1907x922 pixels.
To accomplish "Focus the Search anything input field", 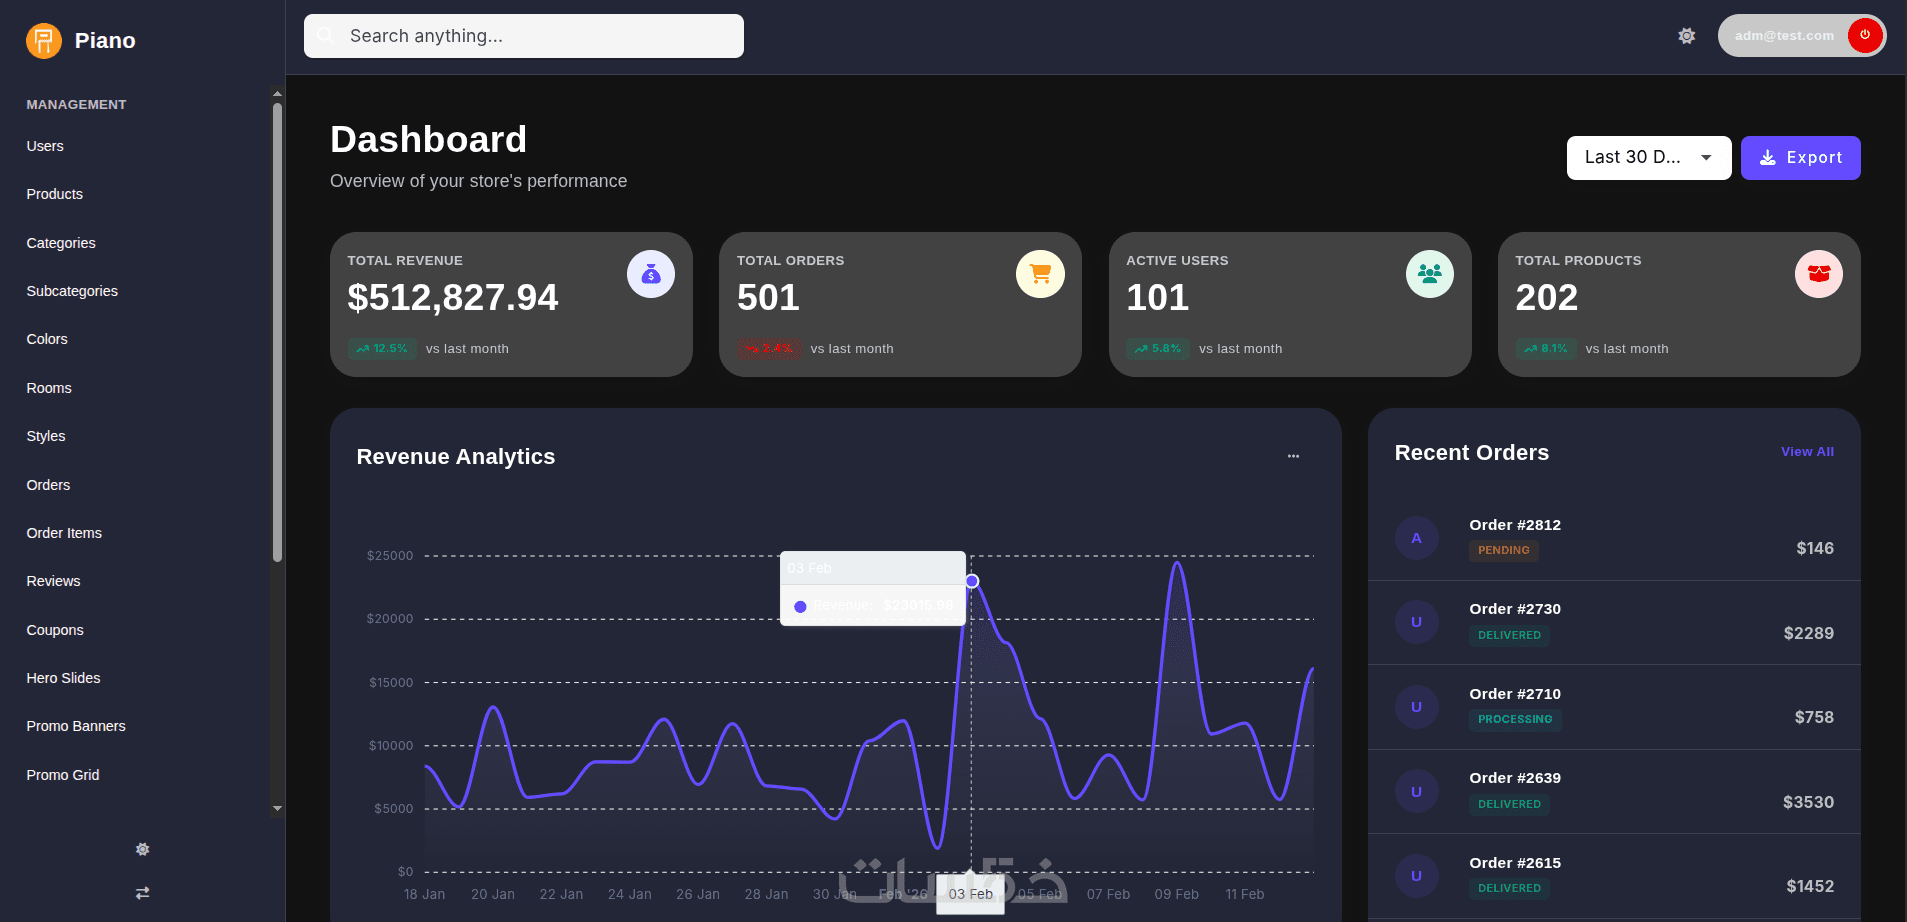I will coord(524,36).
